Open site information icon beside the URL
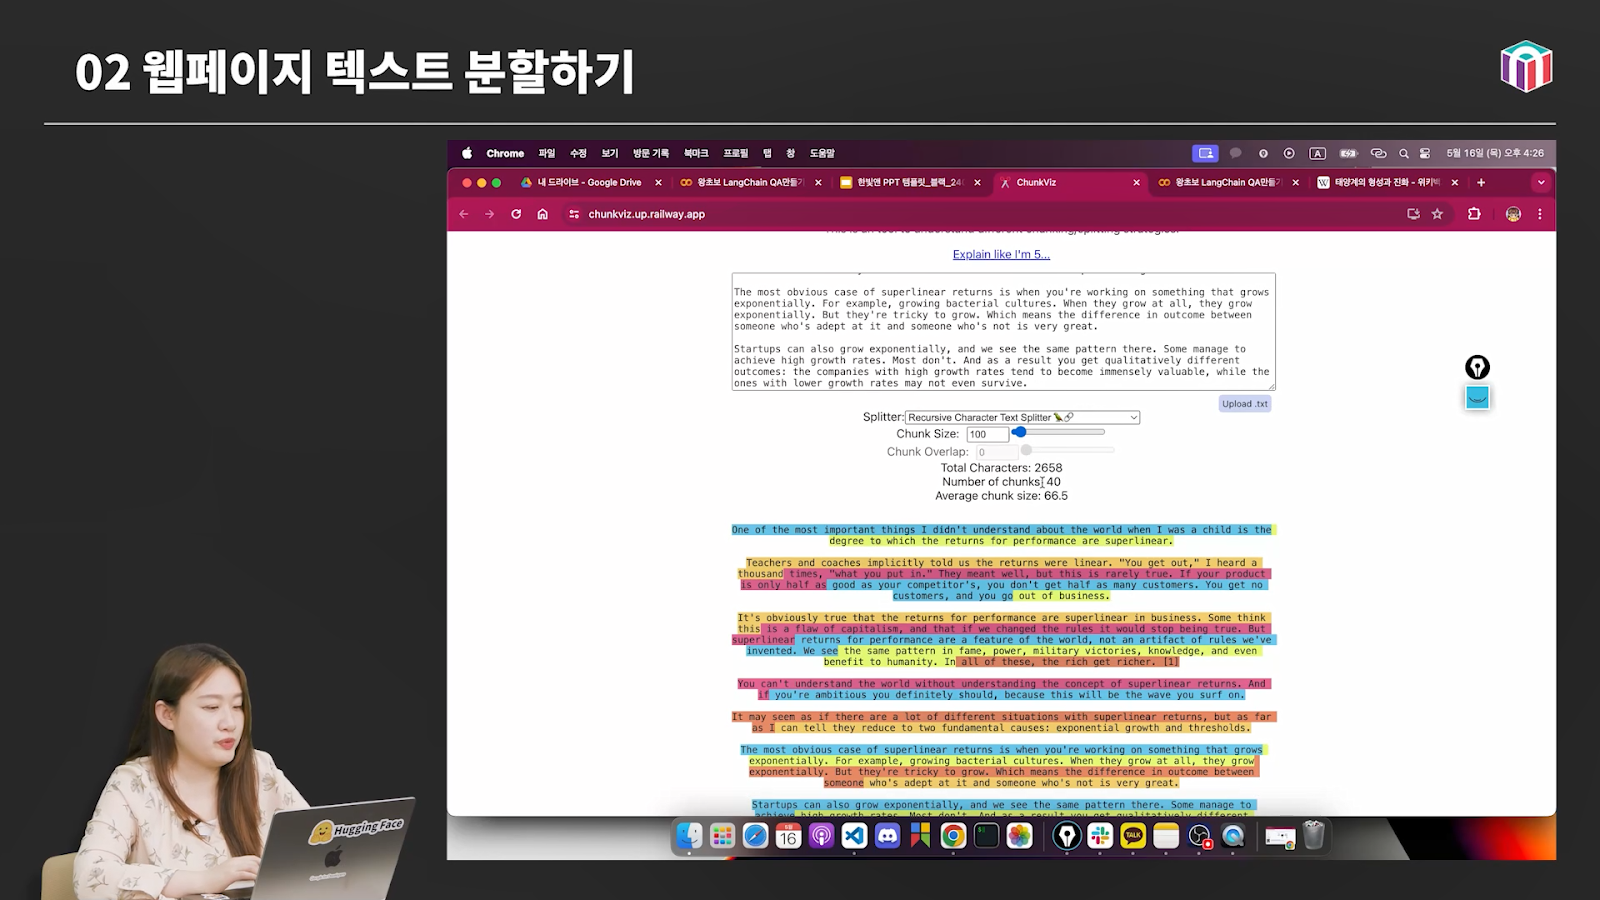Viewport: 1600px width, 900px height. (574, 214)
